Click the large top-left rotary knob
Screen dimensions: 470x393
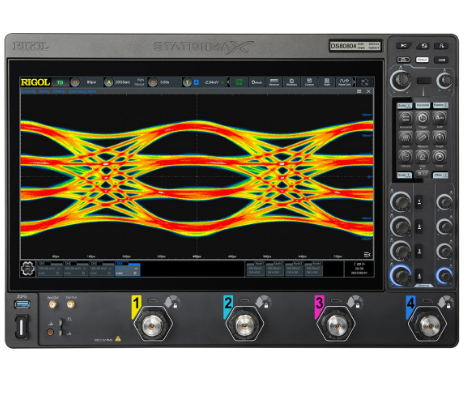[x=401, y=80]
